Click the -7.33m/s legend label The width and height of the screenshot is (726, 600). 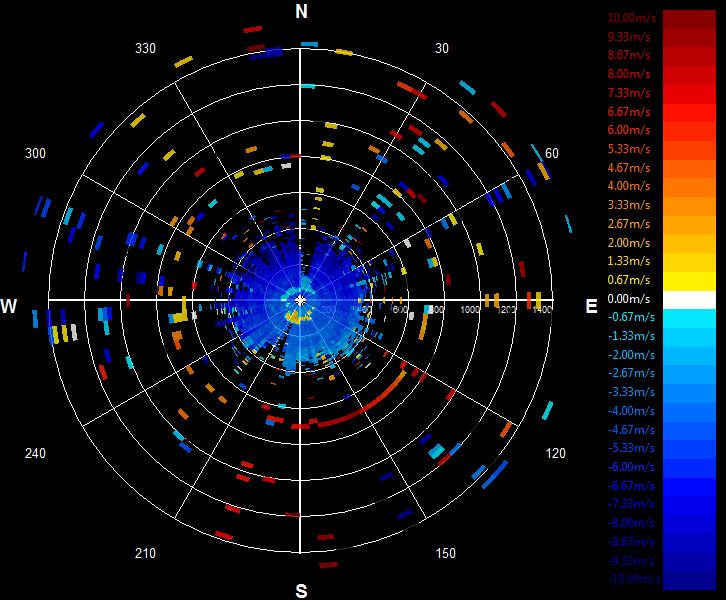click(x=631, y=504)
